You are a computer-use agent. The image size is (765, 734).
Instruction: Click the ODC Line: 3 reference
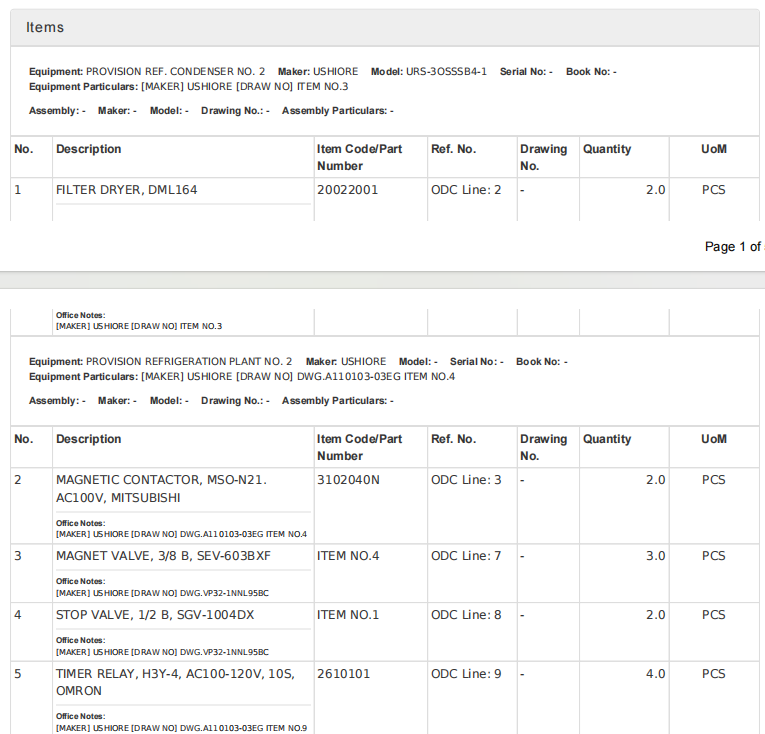click(466, 480)
